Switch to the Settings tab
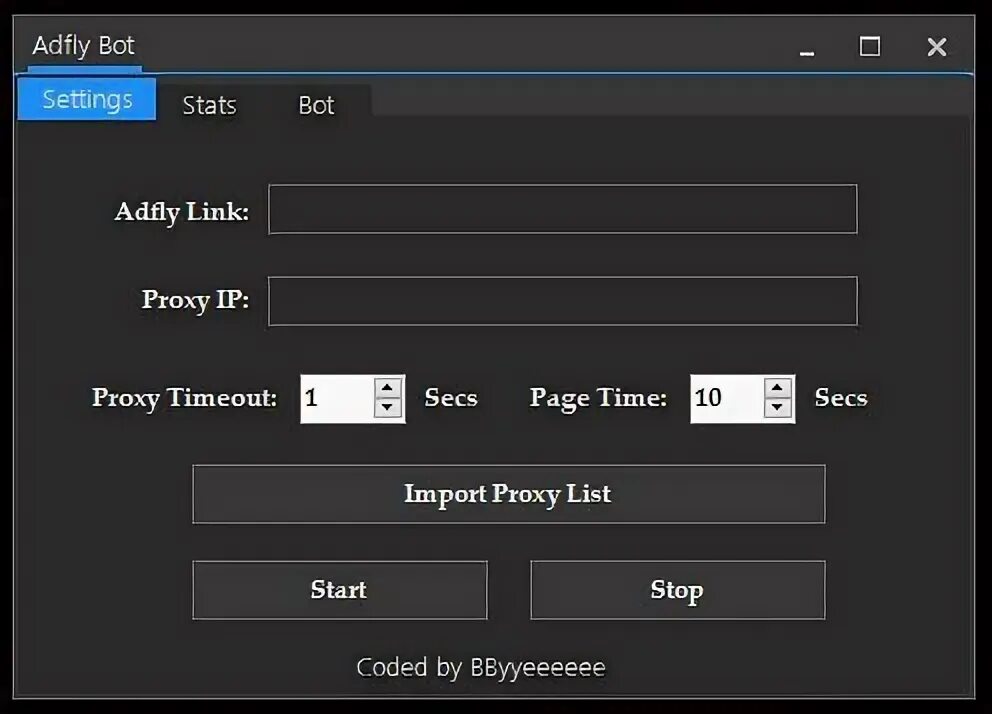The height and width of the screenshot is (714, 992). coord(87,99)
